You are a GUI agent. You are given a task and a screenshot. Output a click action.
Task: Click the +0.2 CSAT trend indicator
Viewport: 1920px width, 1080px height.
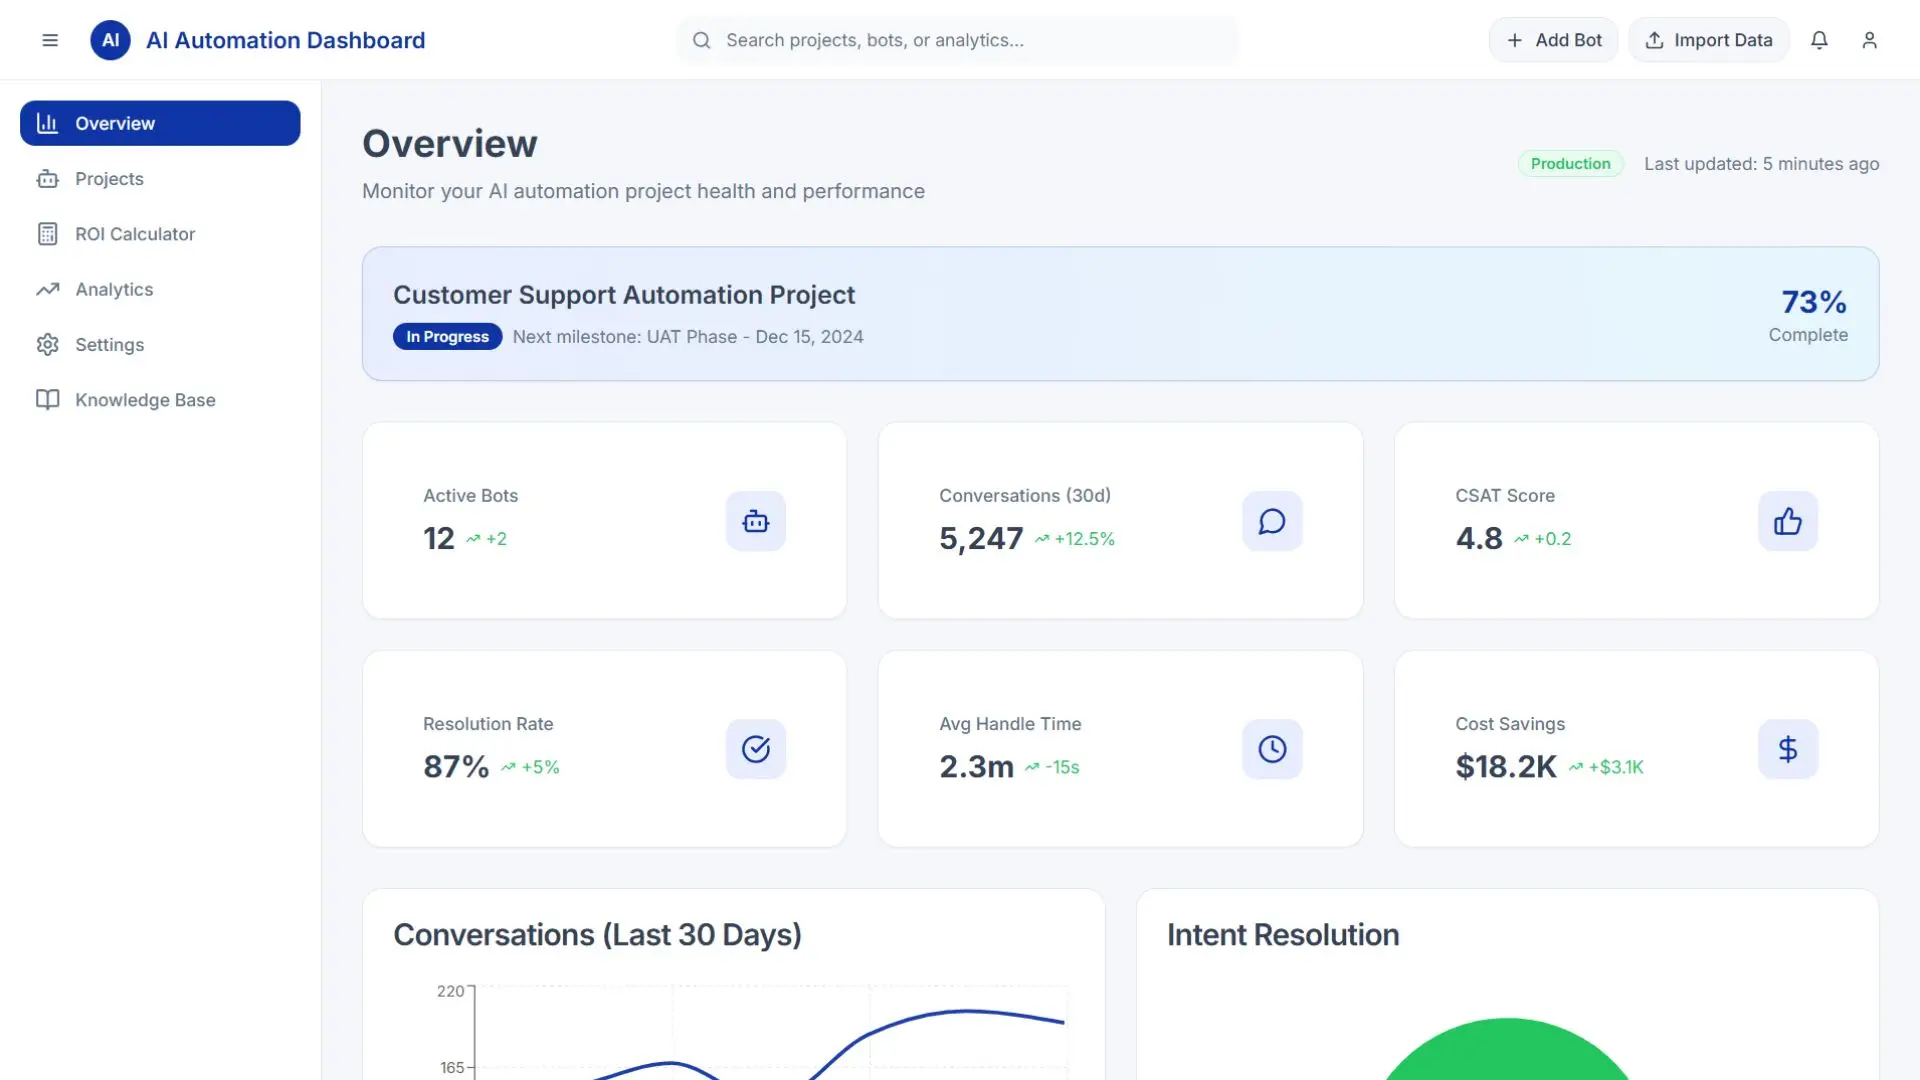click(1543, 539)
